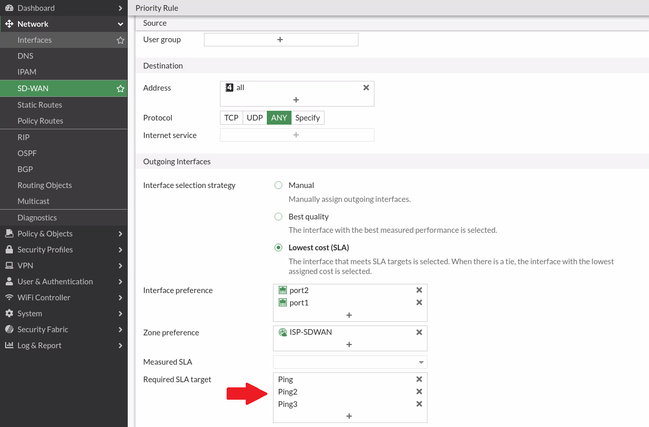Expand the VPN menu chevron
This screenshot has height=427, width=649.
120,266
